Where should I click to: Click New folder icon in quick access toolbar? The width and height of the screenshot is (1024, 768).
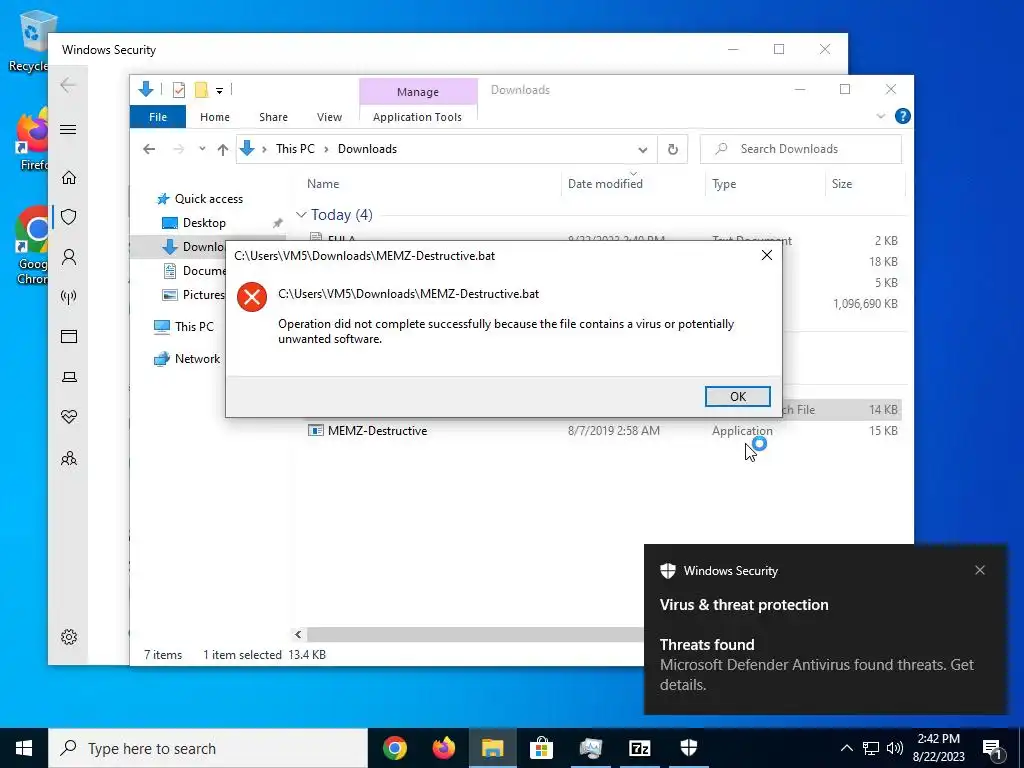(x=201, y=89)
